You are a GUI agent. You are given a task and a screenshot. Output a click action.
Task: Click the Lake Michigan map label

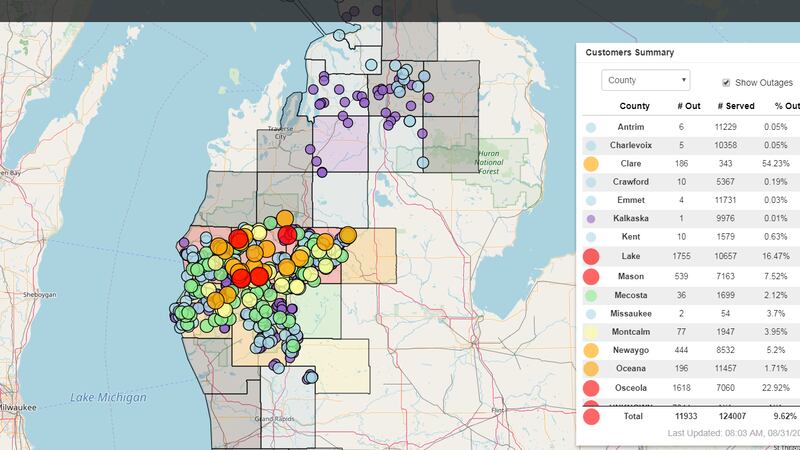pyautogui.click(x=108, y=397)
